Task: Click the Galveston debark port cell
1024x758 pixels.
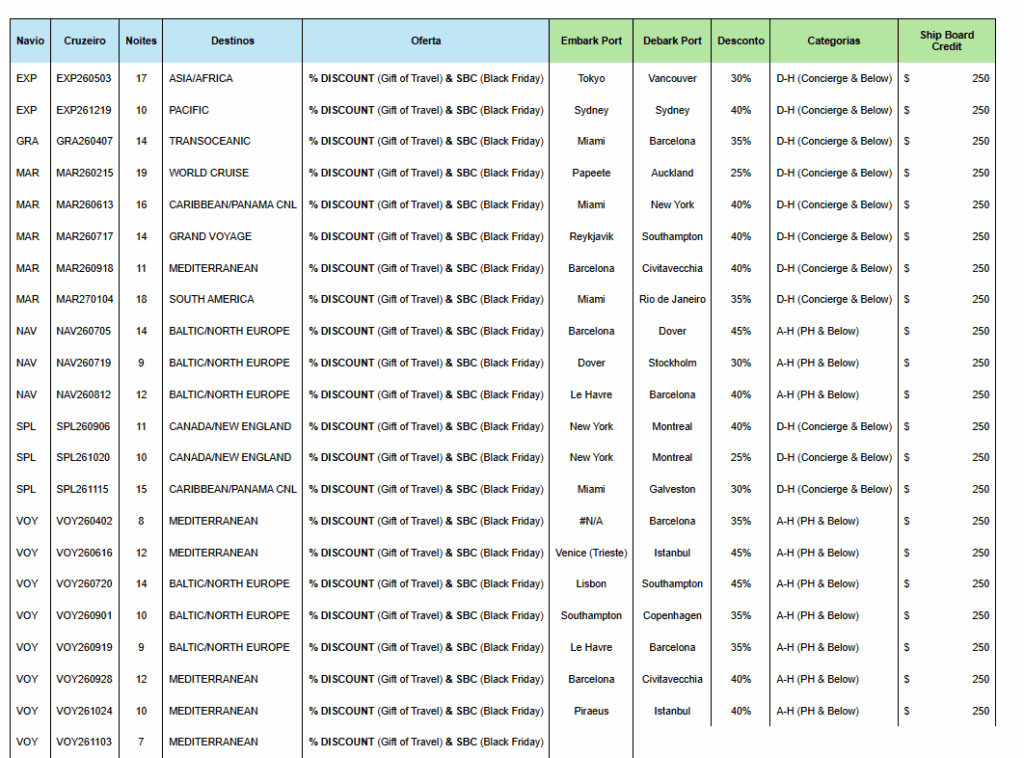Action: coord(672,489)
